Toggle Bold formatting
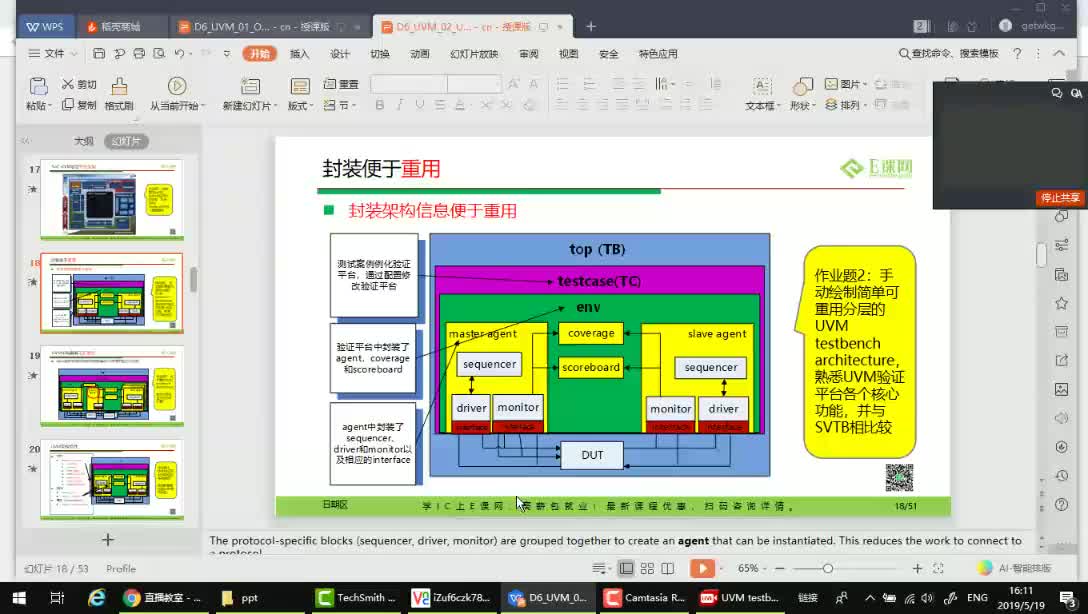 [x=380, y=105]
